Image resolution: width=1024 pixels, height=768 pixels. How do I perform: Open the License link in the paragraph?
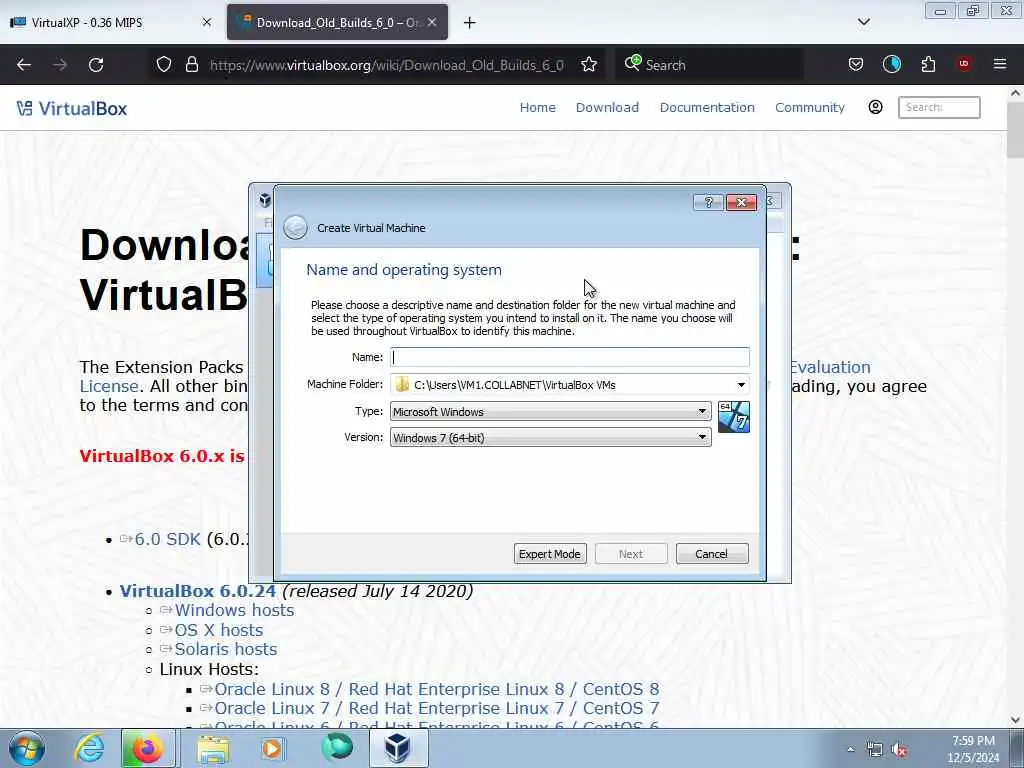point(109,386)
